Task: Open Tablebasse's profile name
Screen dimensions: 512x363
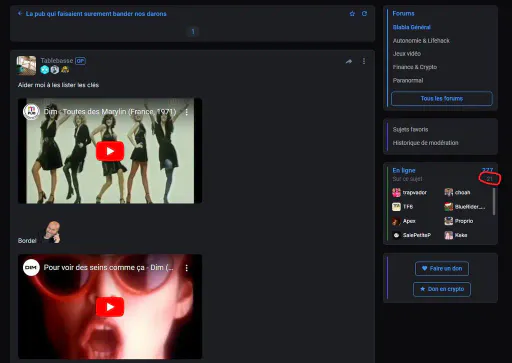Action: pyautogui.click(x=57, y=61)
